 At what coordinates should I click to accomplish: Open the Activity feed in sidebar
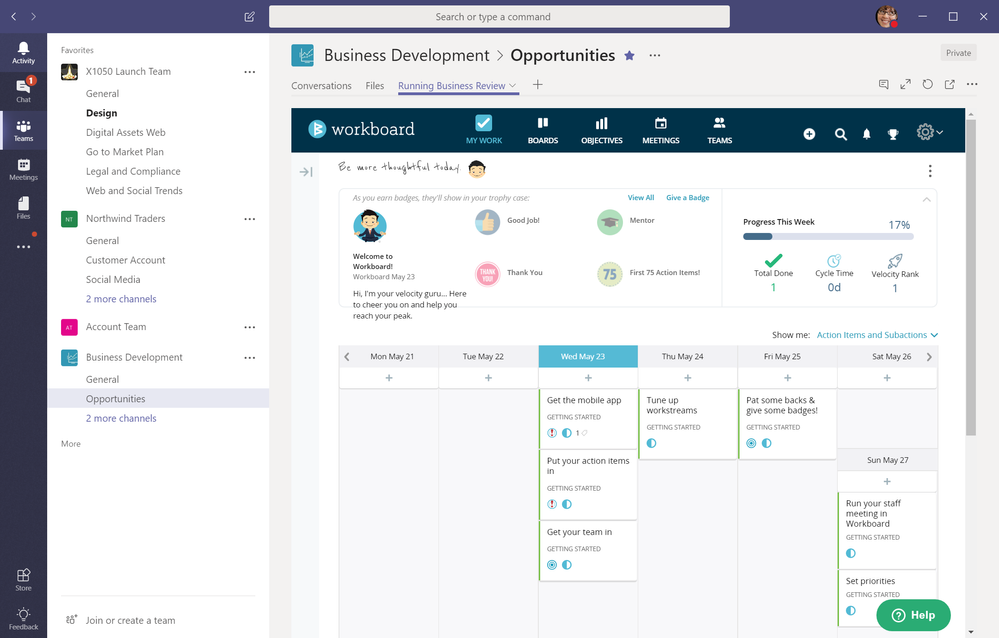[x=23, y=53]
